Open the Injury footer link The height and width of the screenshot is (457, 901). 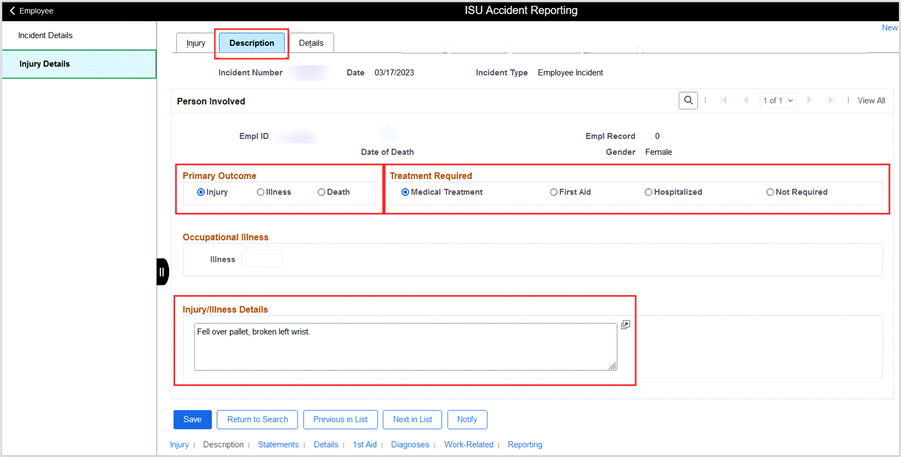tap(179, 445)
